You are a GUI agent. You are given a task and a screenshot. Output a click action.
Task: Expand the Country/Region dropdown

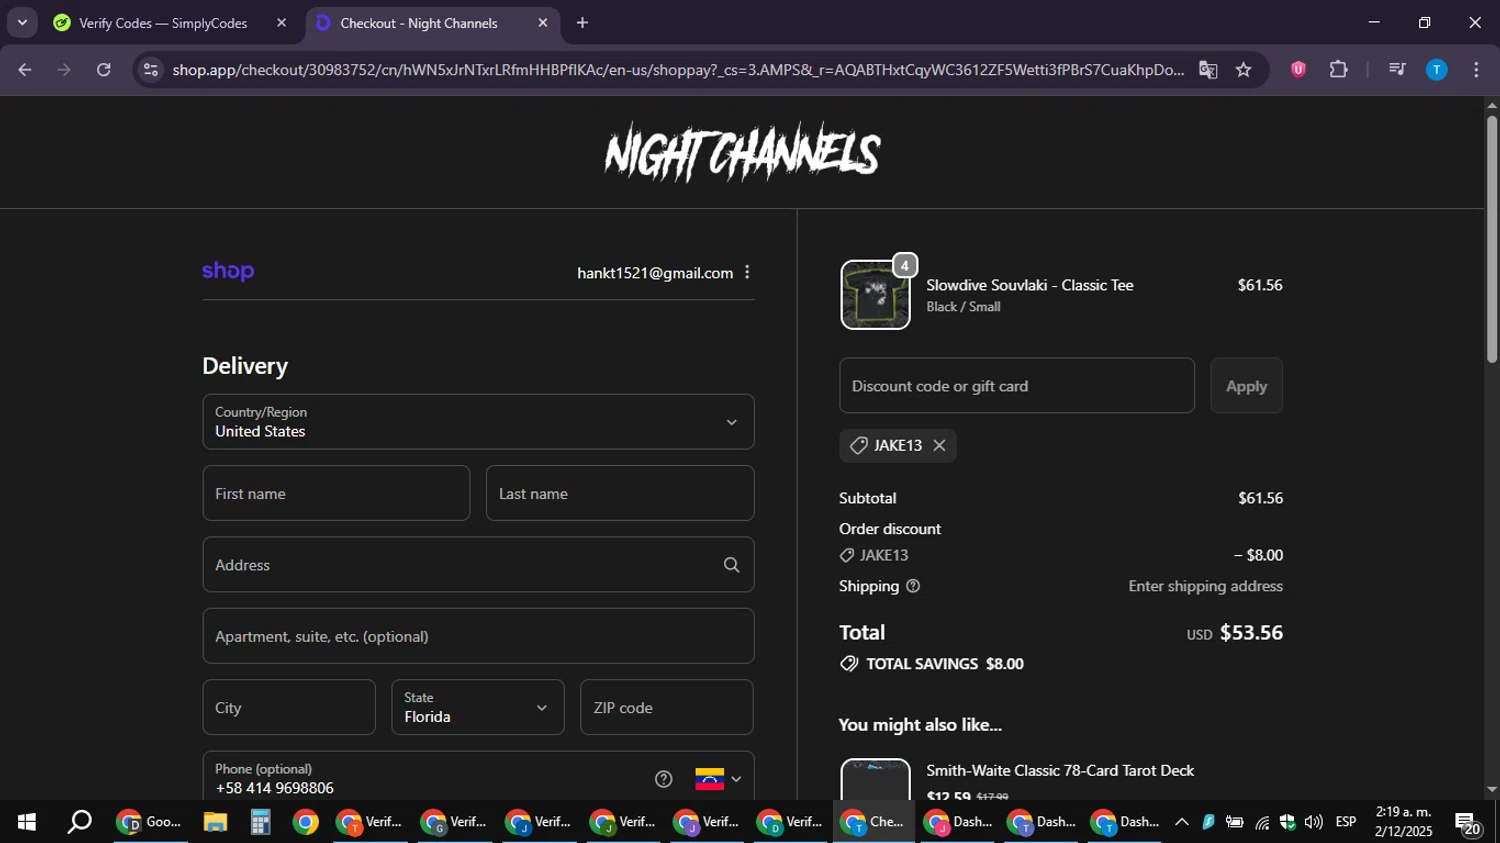pyautogui.click(x=478, y=422)
